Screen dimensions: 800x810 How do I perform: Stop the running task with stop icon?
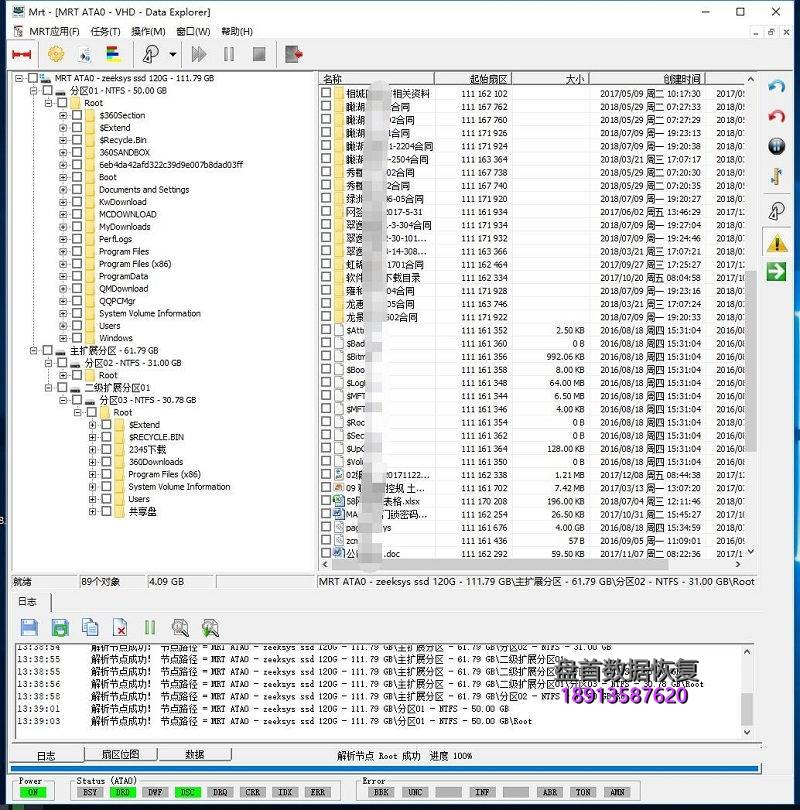click(257, 54)
